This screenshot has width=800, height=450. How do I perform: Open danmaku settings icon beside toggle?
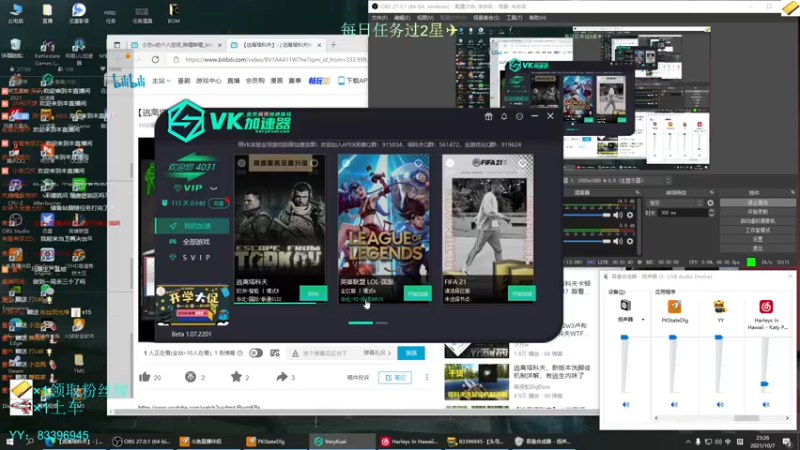click(275, 353)
